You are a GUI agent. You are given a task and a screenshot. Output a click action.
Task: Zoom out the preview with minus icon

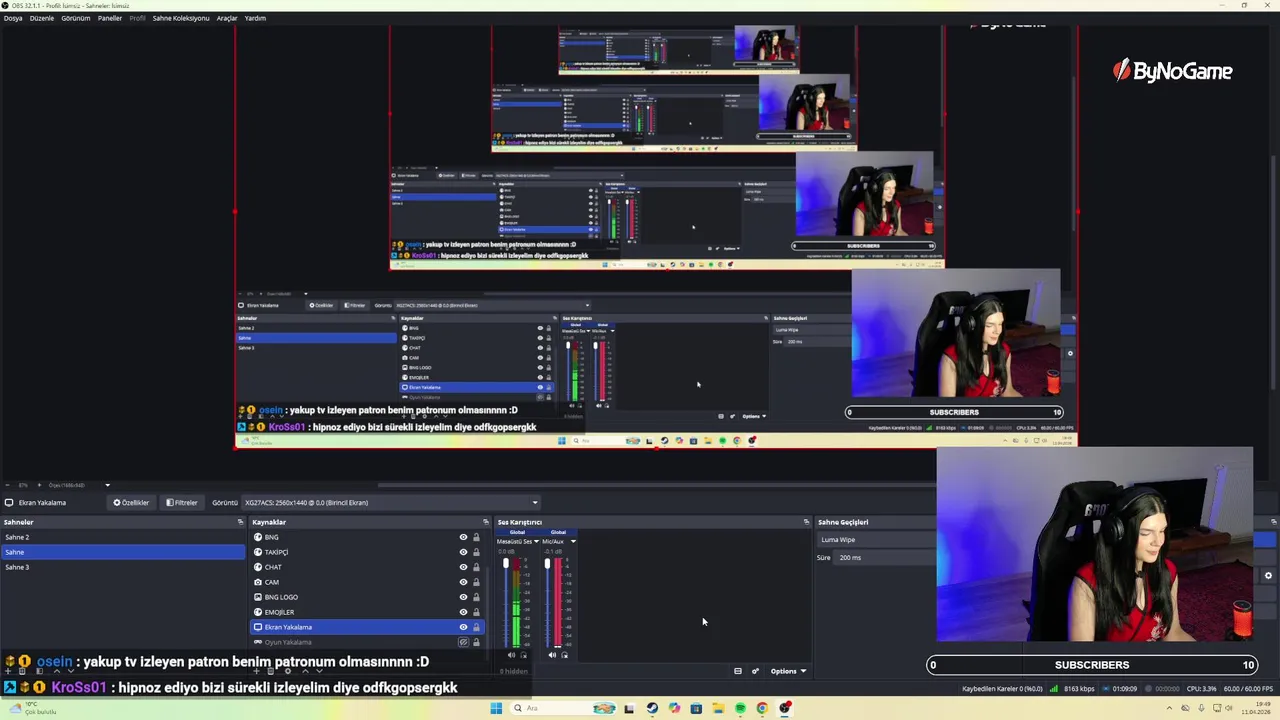pyautogui.click(x=8, y=485)
